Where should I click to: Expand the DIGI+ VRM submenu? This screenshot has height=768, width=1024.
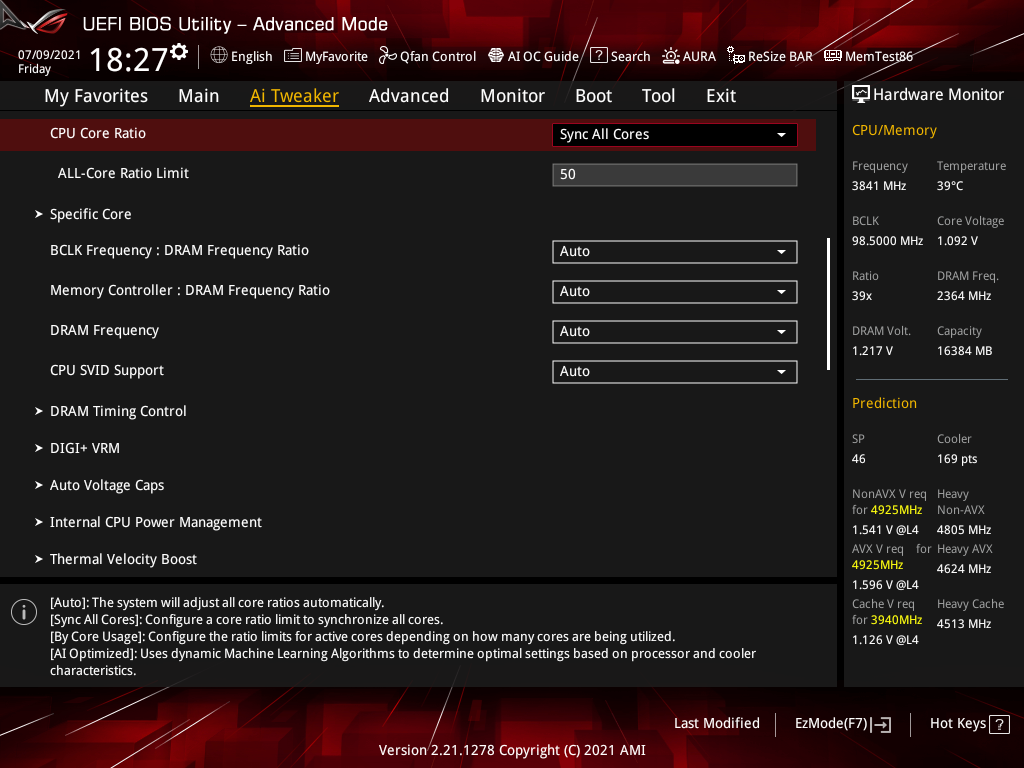click(84, 448)
